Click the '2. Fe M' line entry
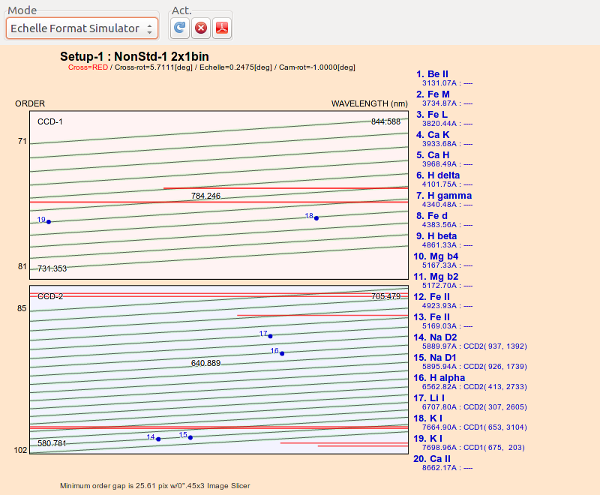 (x=444, y=98)
